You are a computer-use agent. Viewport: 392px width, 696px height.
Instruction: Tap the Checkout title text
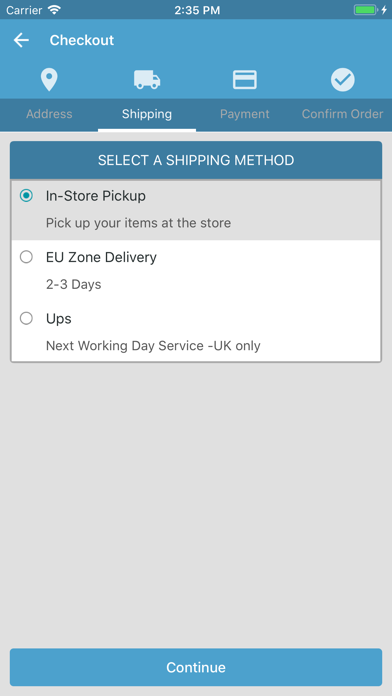pos(82,40)
